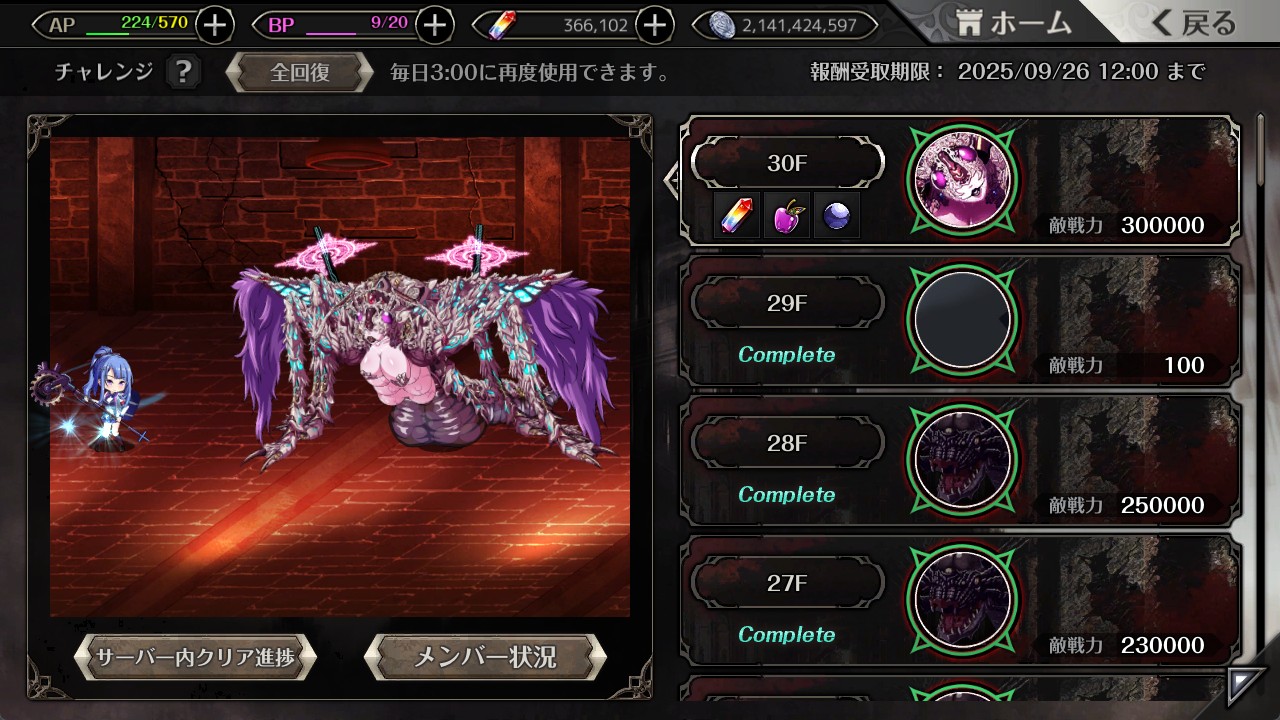The image size is (1280, 720).
Task: Tap the purple apple reward icon
Action: coord(787,216)
